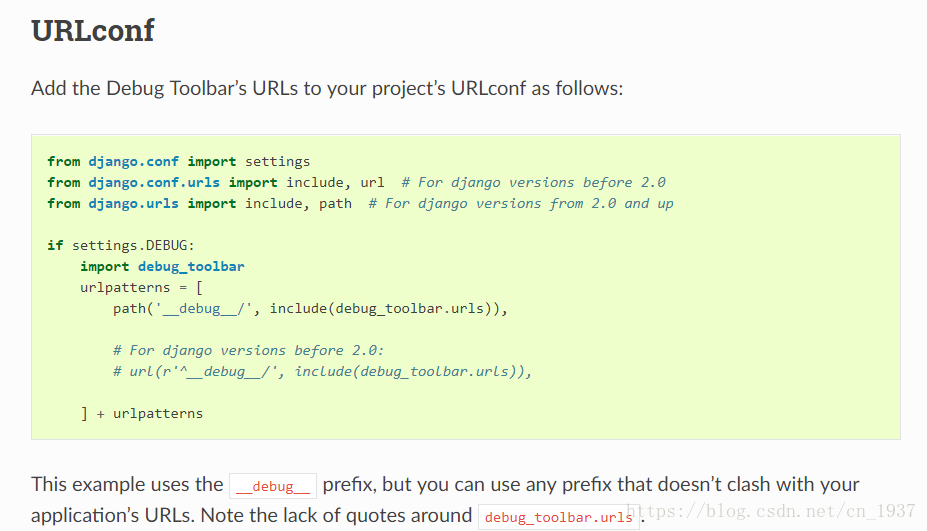
Task: Click the 'import debug_toolbar' statement
Action: point(162,266)
